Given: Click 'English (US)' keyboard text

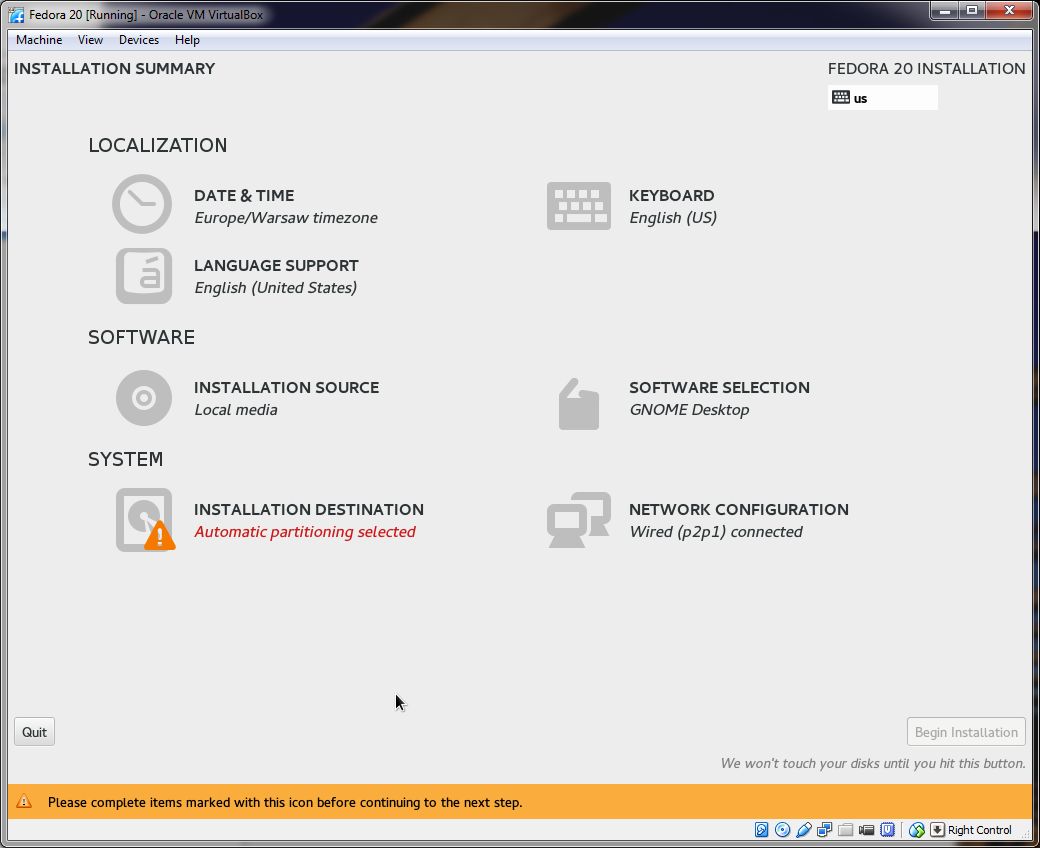Looking at the screenshot, I should [673, 217].
